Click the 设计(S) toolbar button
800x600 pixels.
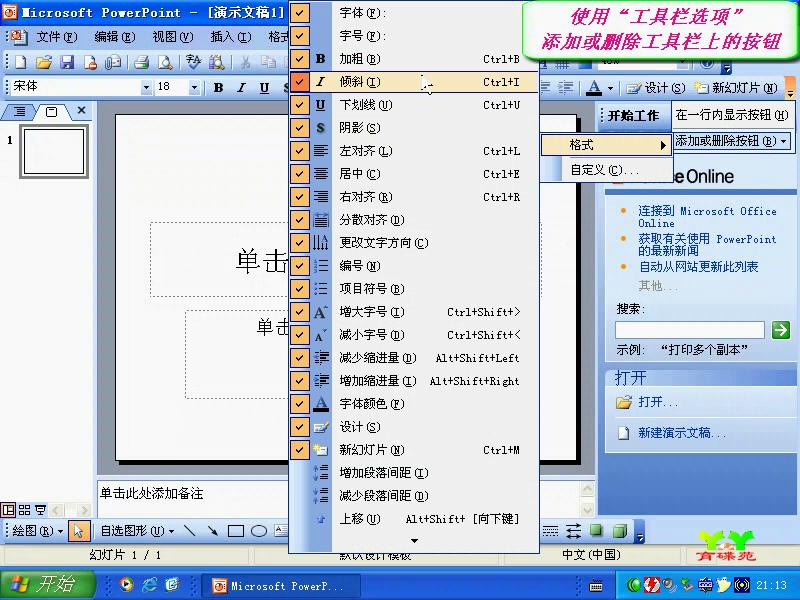point(656,88)
